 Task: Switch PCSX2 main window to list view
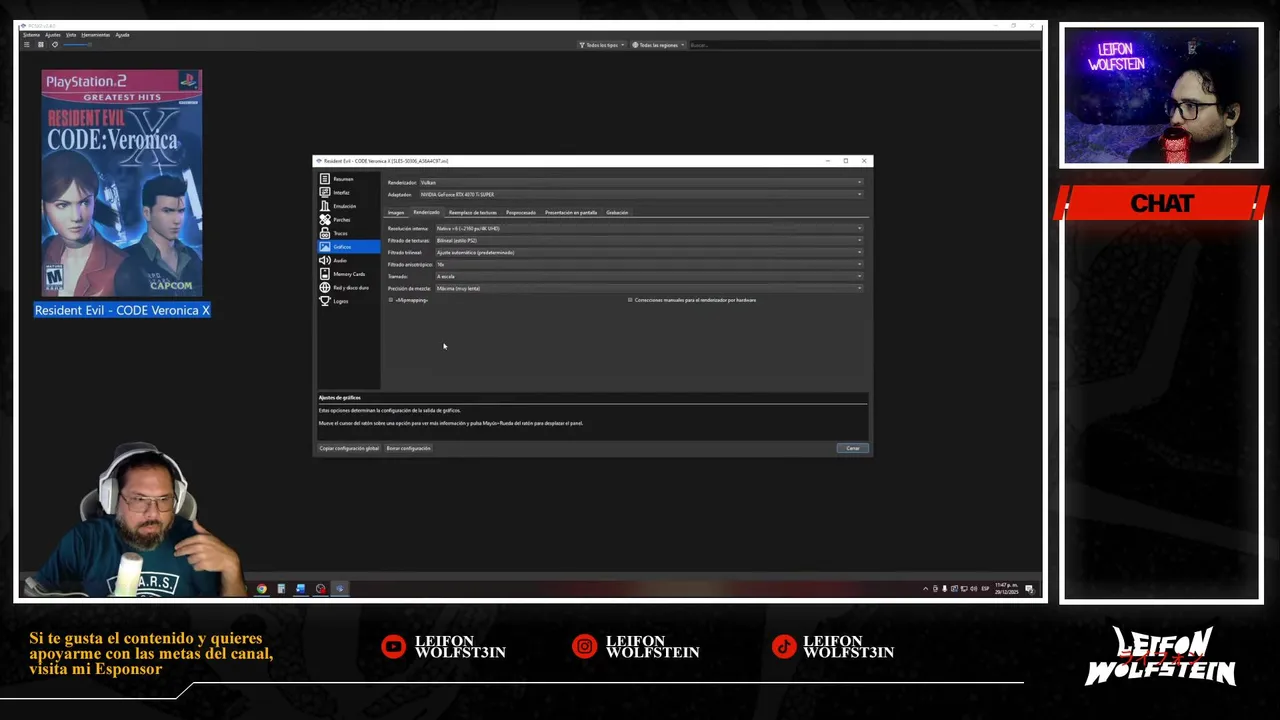point(27,45)
